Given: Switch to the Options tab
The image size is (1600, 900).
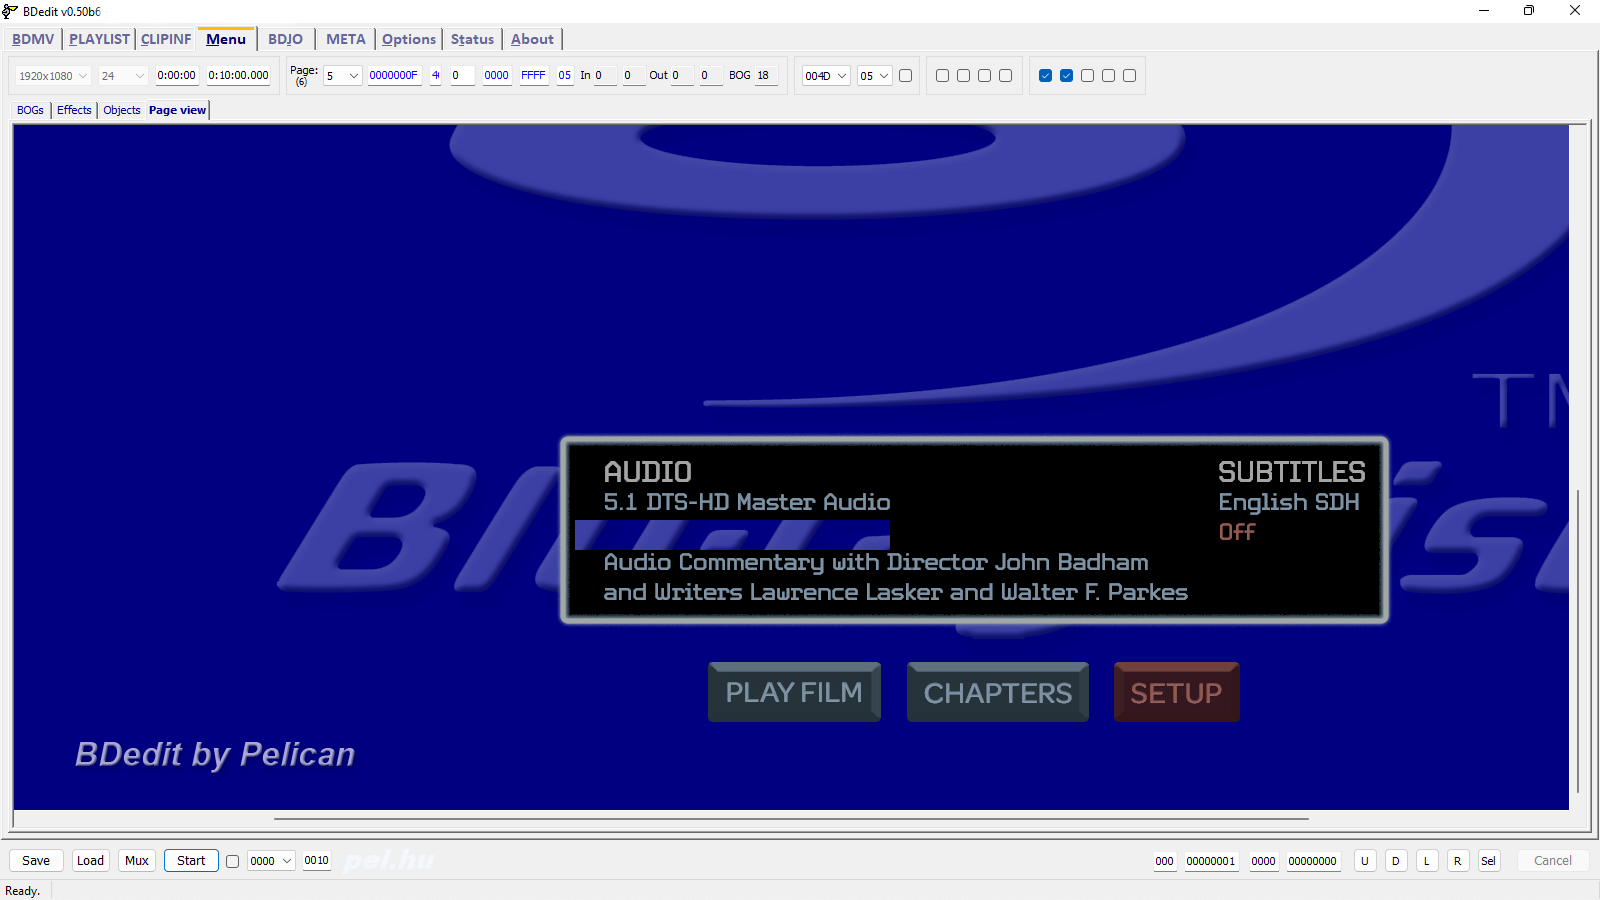Looking at the screenshot, I should point(409,39).
